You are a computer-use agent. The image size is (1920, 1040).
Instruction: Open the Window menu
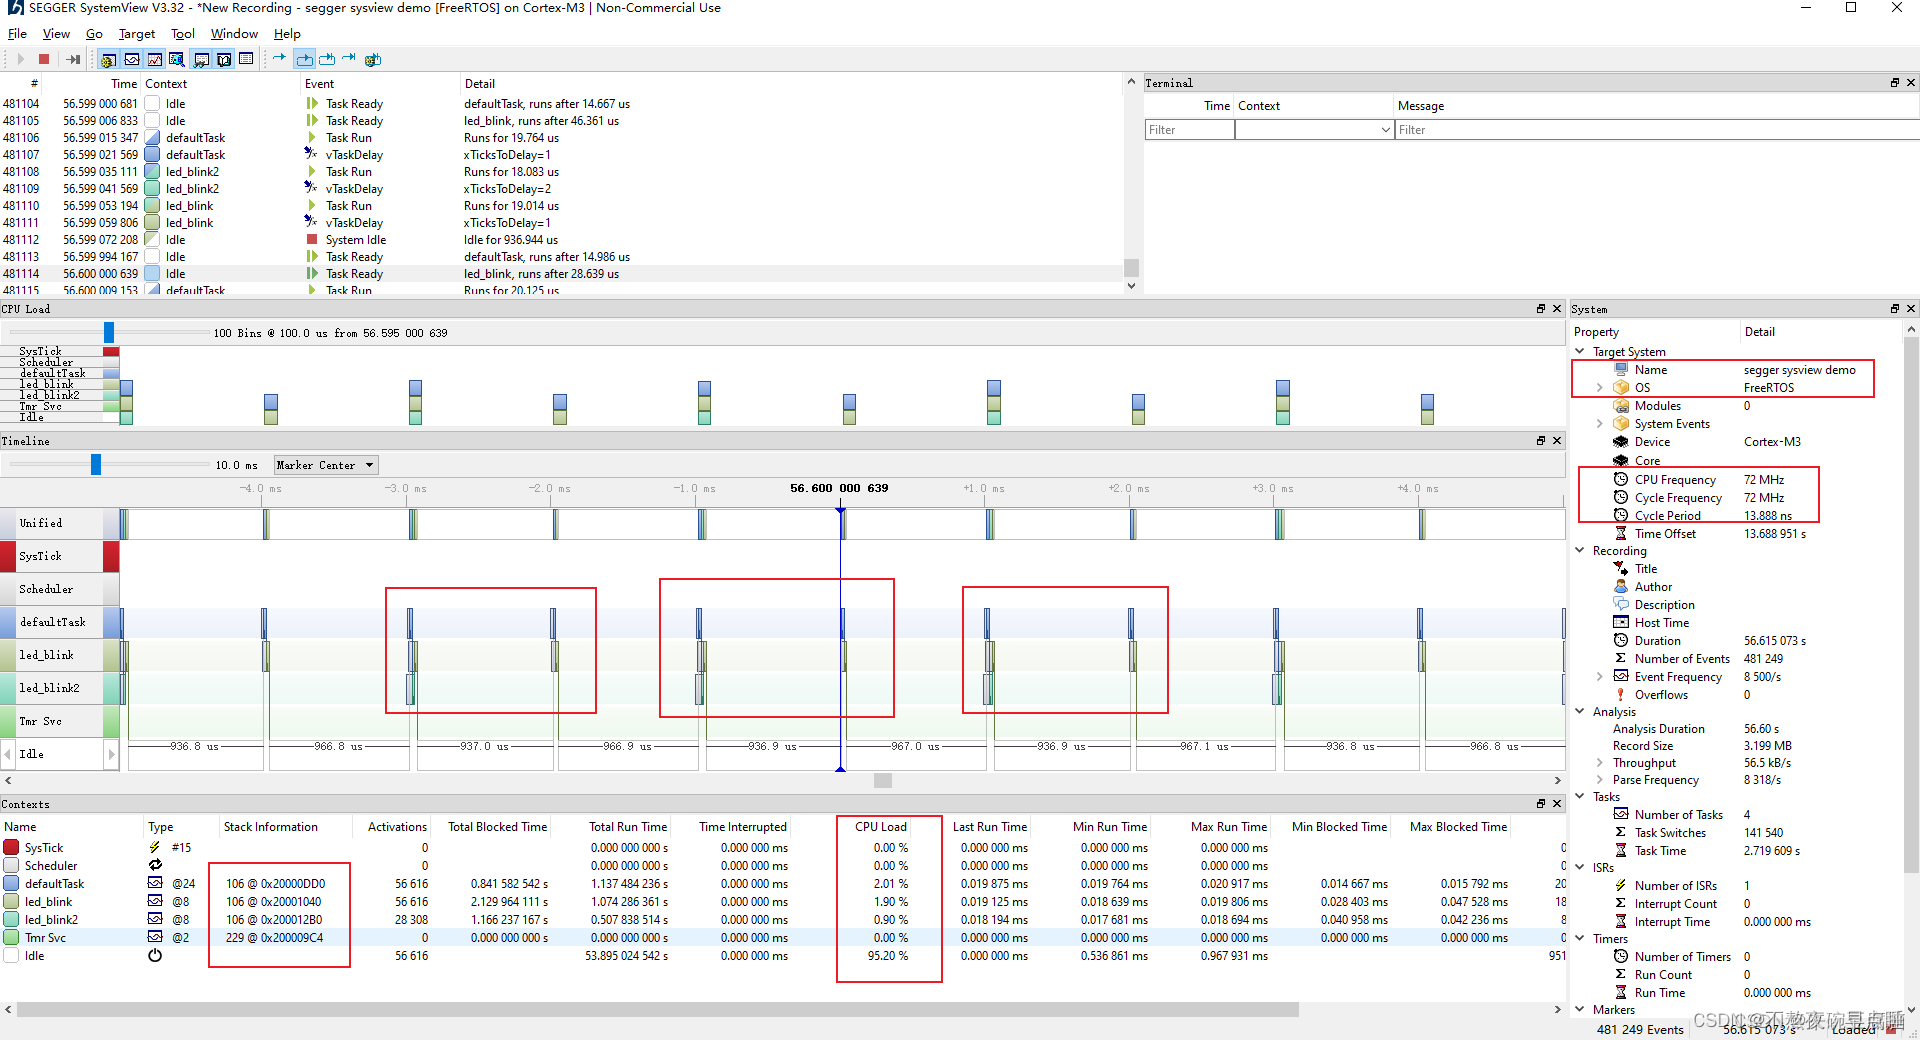coord(234,33)
